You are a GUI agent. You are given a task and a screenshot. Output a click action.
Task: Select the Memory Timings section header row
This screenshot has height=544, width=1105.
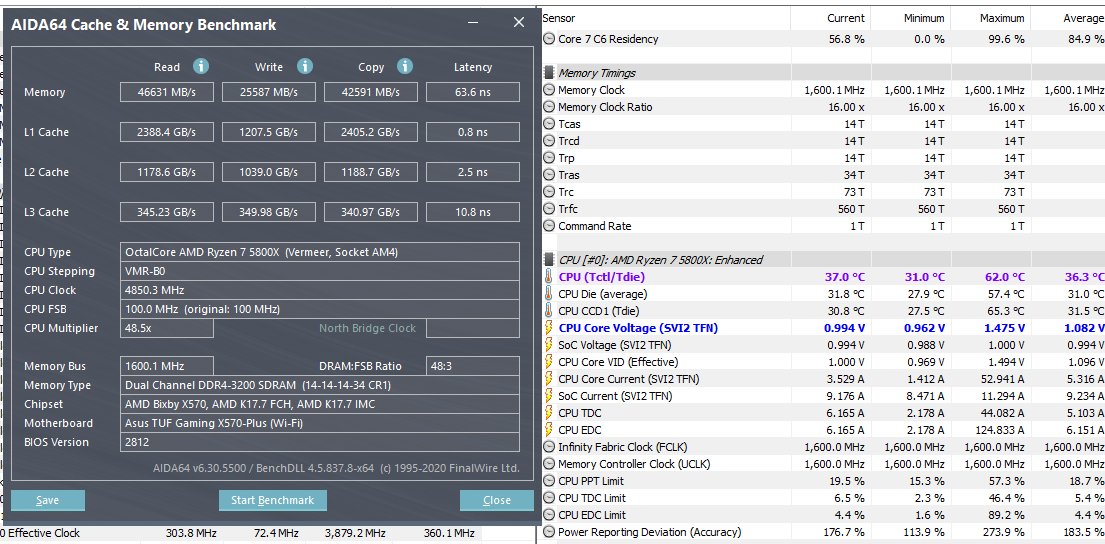(x=822, y=73)
